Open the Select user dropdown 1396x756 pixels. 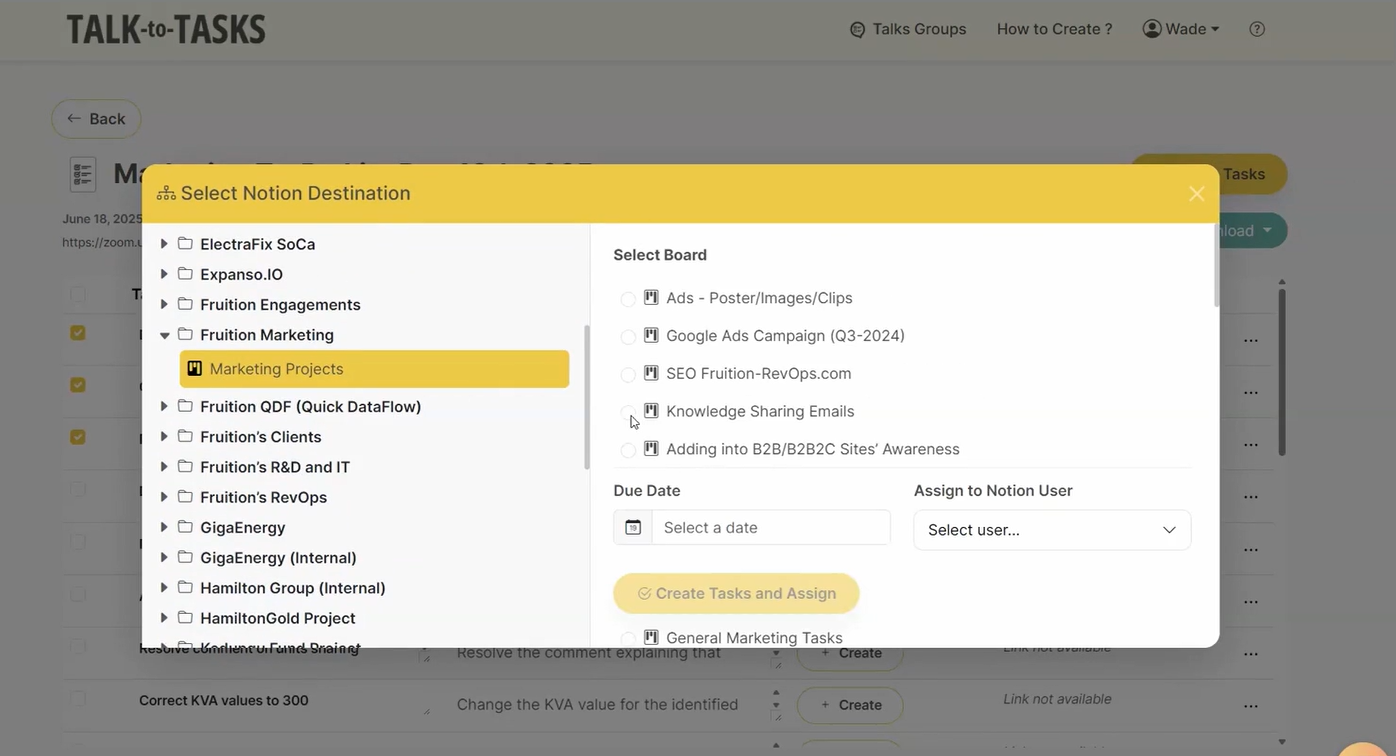pos(1052,530)
